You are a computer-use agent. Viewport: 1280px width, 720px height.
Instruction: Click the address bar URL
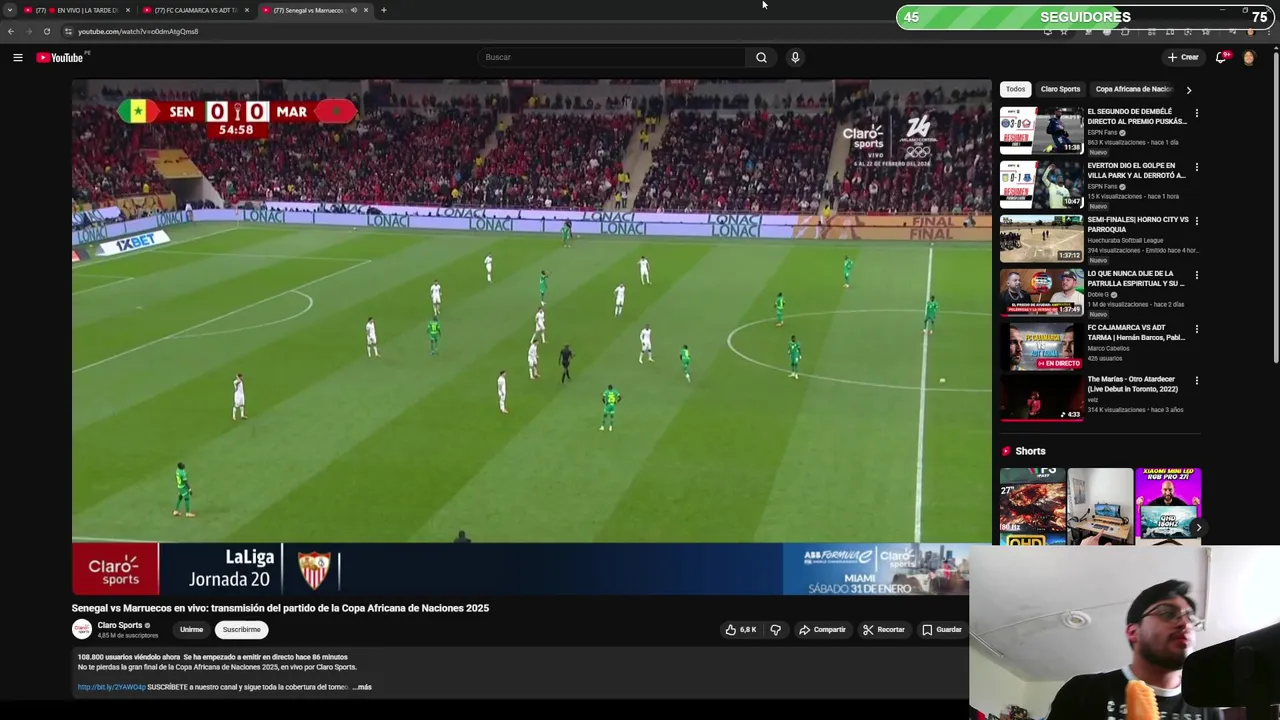[x=138, y=31]
